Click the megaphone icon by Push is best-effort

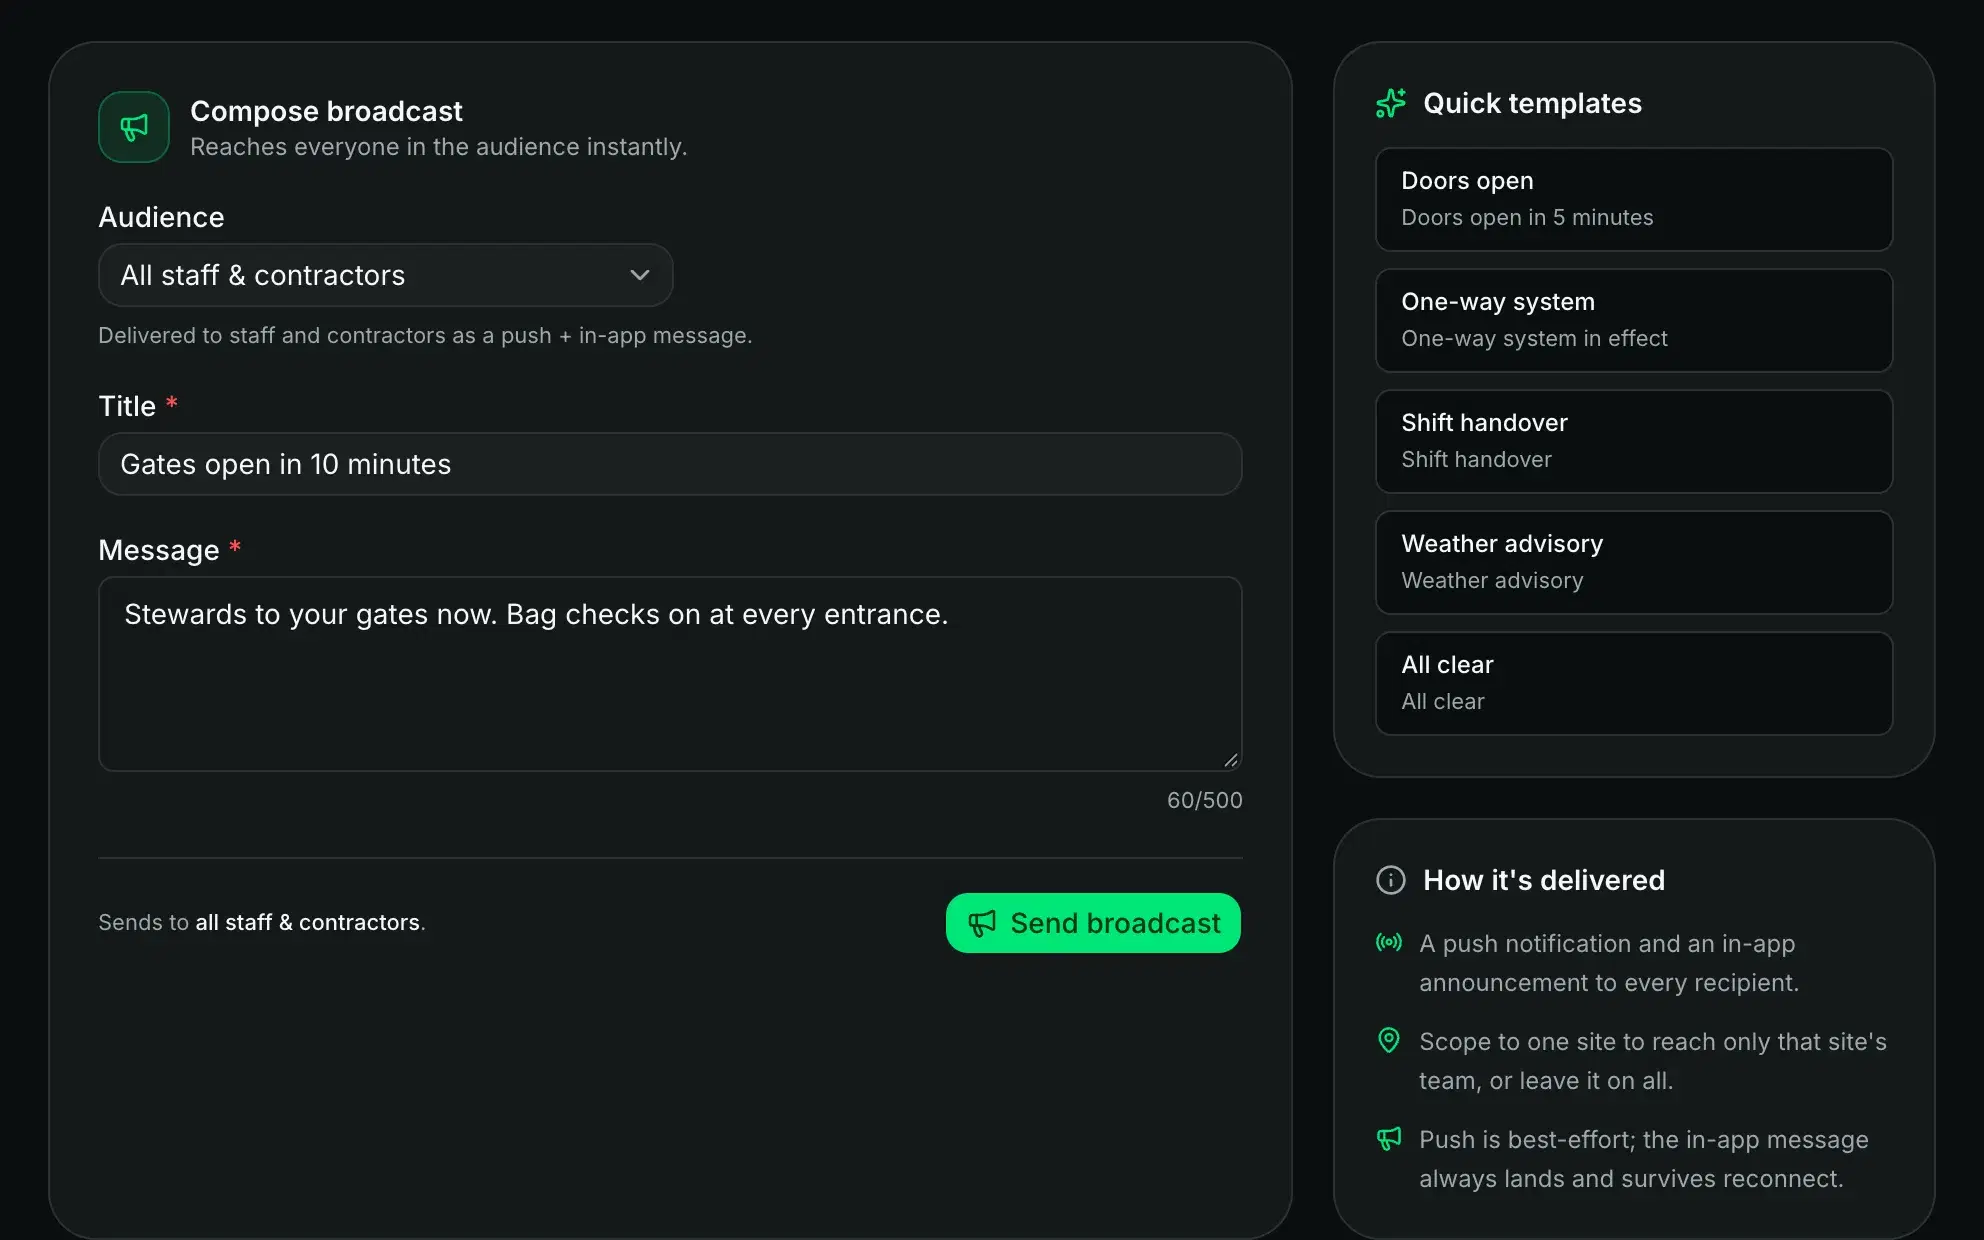[x=1389, y=1138]
